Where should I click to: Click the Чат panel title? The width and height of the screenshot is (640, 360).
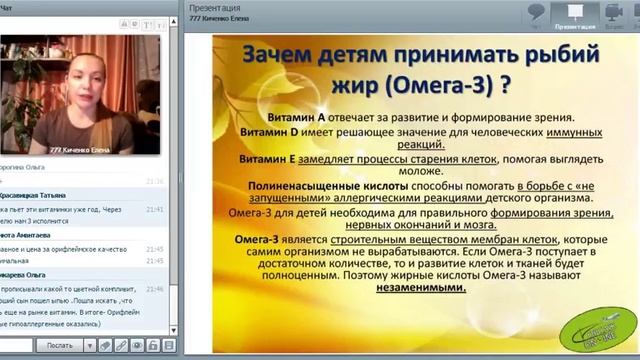(6, 8)
